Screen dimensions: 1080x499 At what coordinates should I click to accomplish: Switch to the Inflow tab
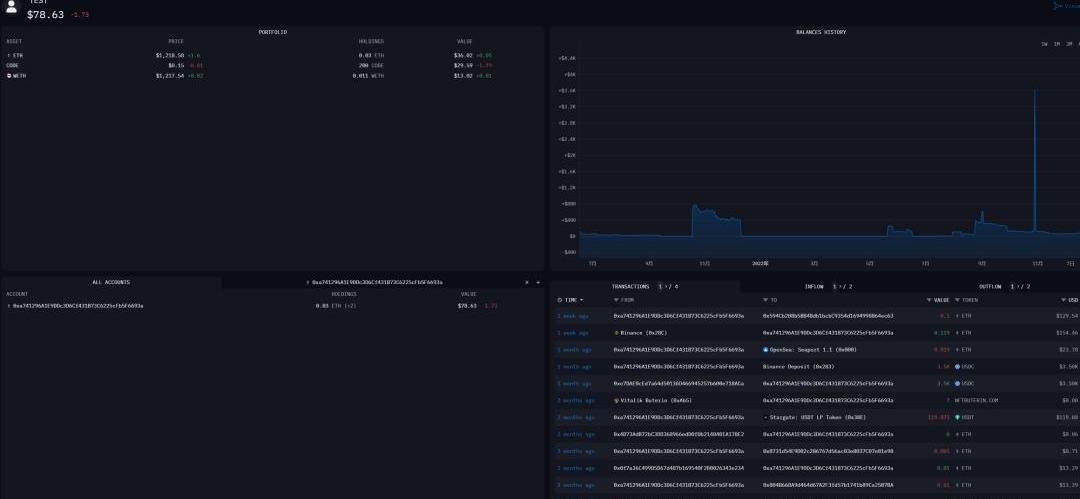(815, 286)
